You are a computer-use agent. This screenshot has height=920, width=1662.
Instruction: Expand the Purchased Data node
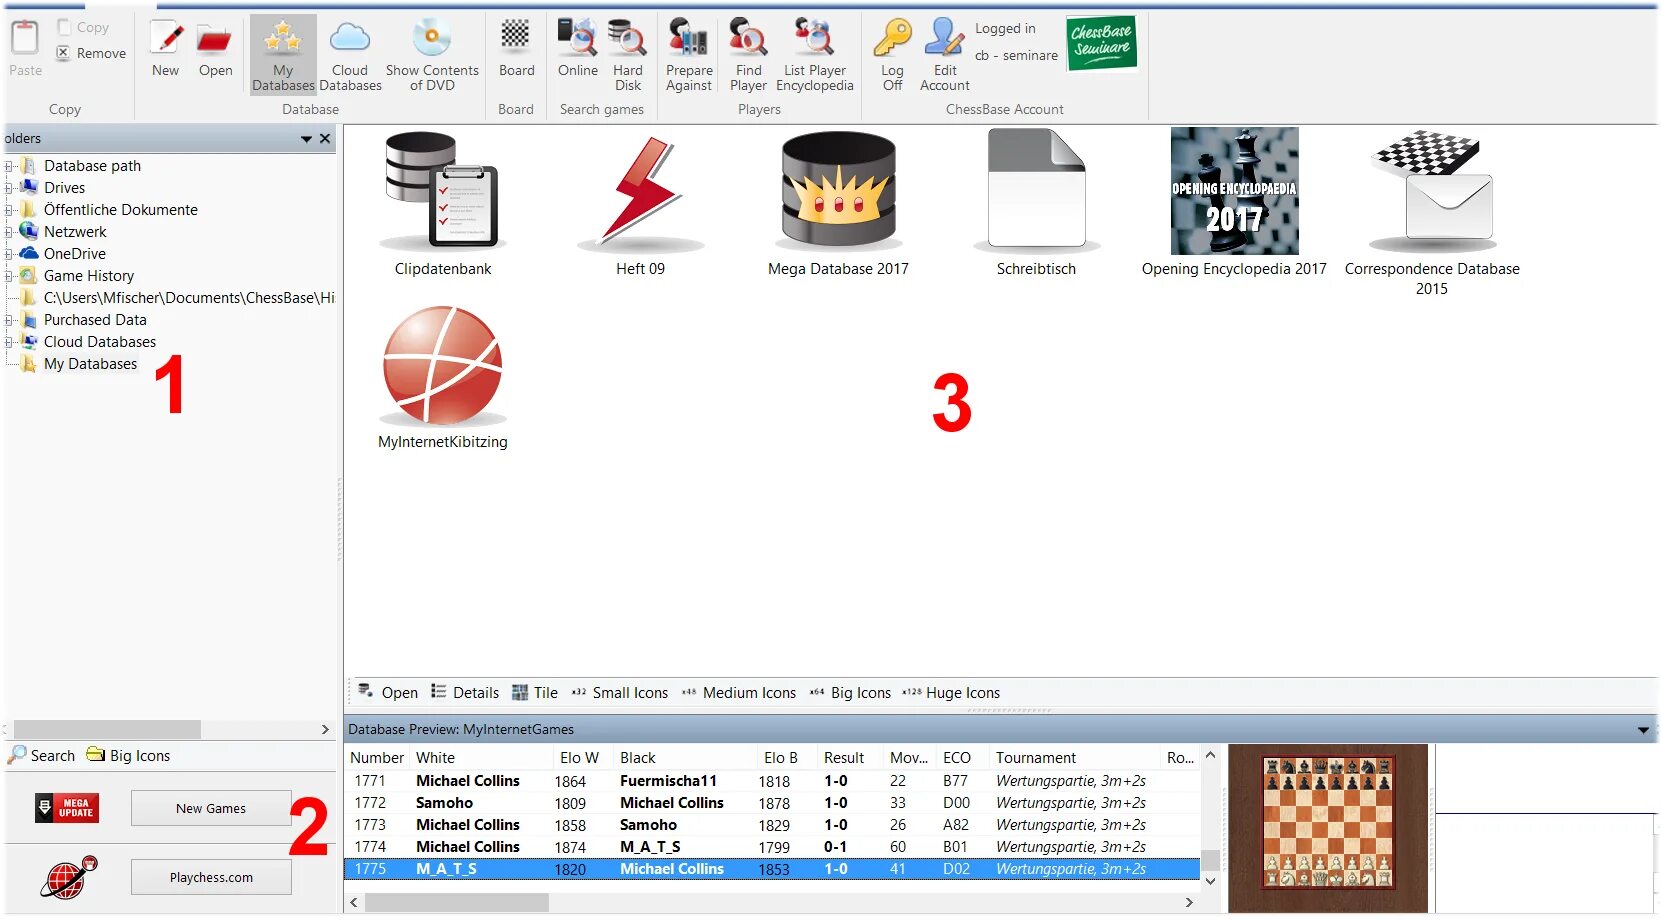[9, 320]
